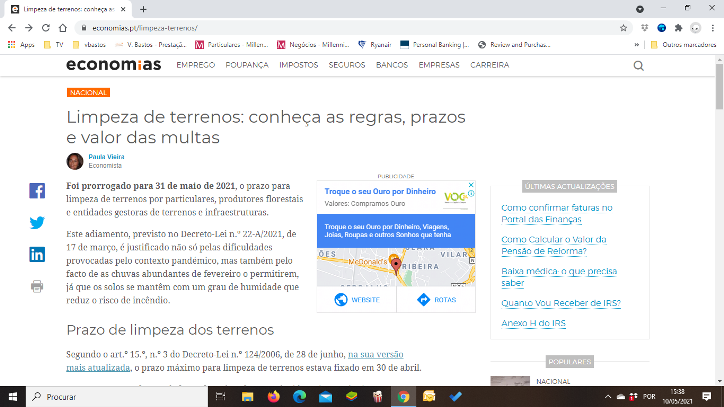The image size is (724, 407).
Task: Open the ad's ROTAS directions button
Action: [436, 299]
